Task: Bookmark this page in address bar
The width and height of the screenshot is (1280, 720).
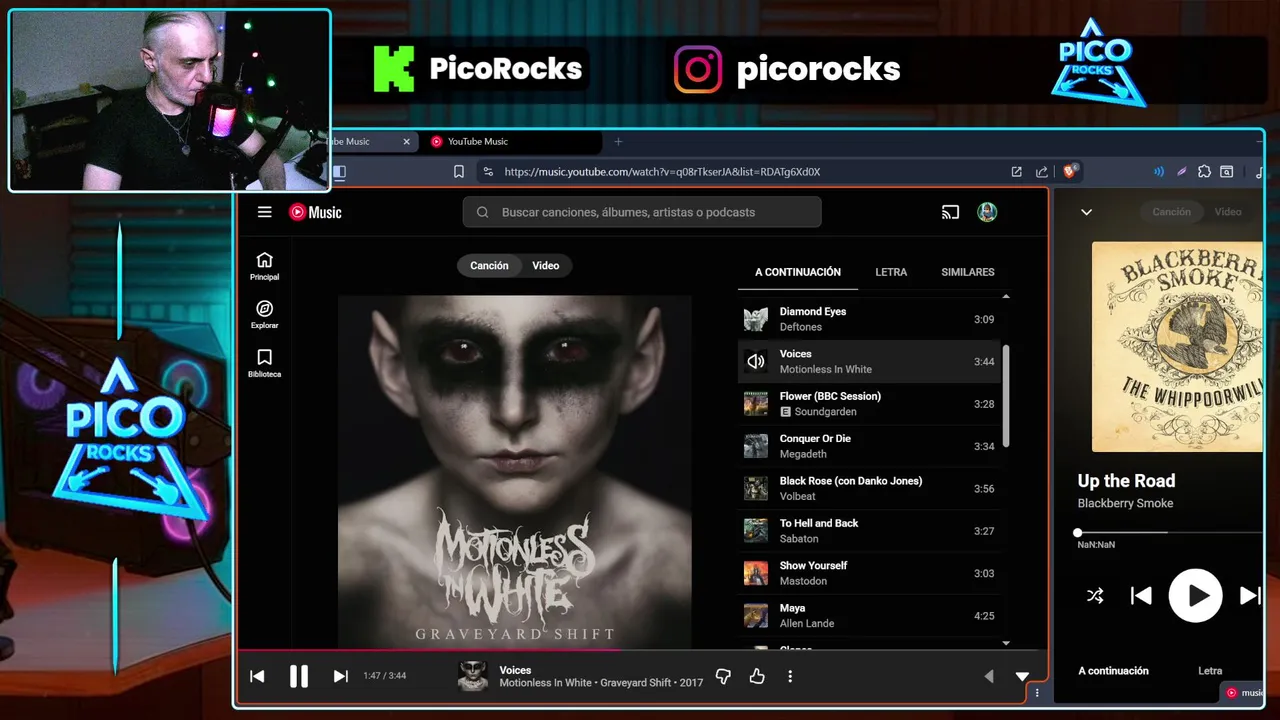Action: (458, 171)
